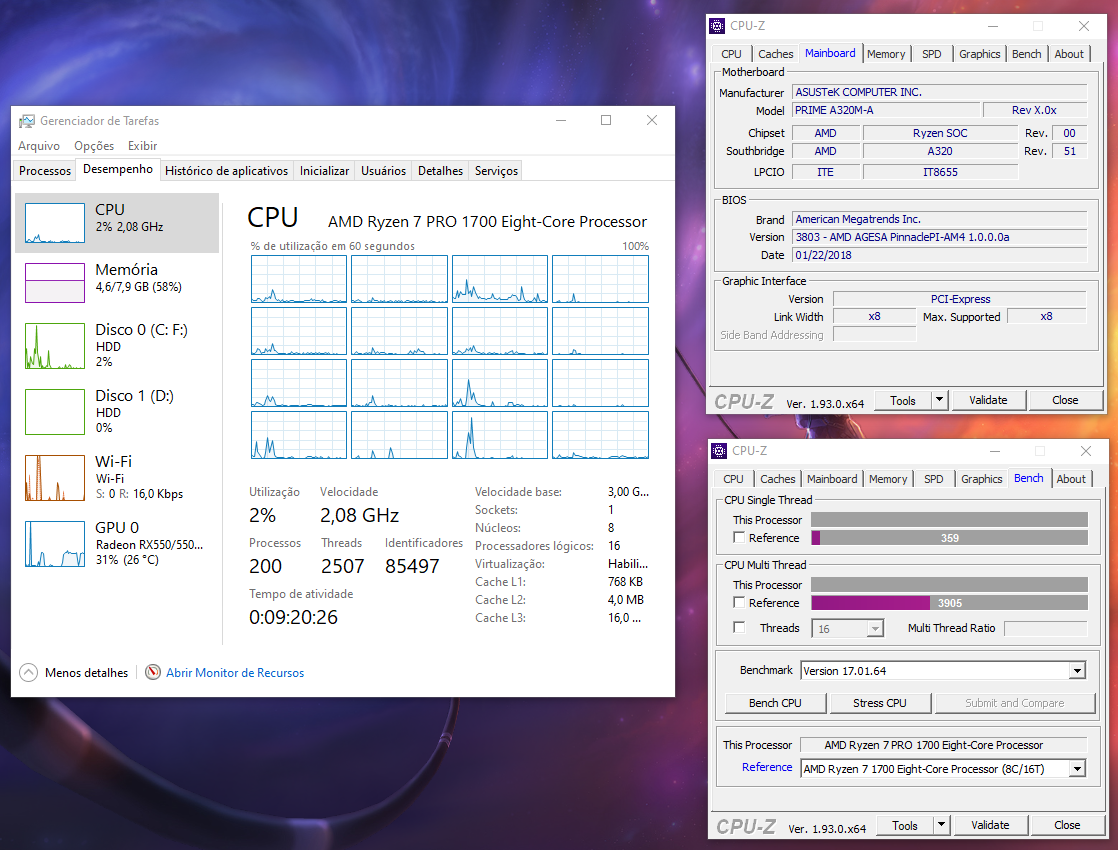Click the Menos detalhes label

[x=86, y=672]
